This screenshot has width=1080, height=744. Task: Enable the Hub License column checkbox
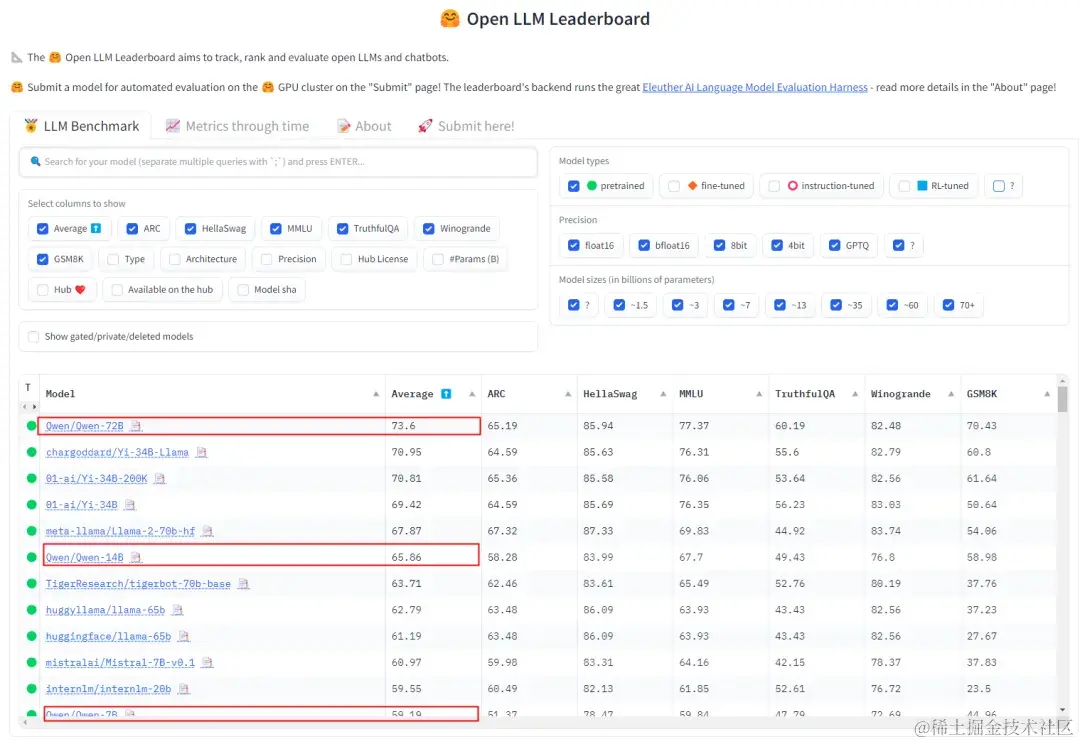(346, 259)
